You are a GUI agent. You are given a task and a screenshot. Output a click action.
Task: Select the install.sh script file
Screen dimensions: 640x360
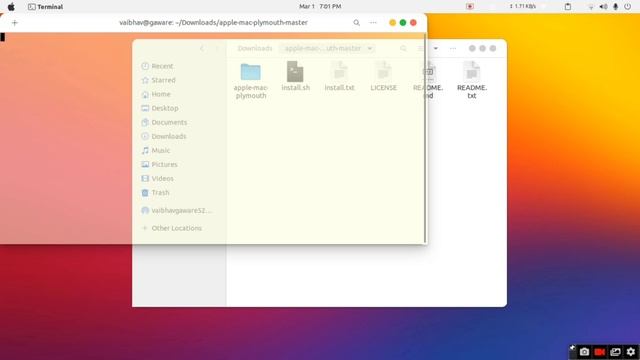click(295, 72)
